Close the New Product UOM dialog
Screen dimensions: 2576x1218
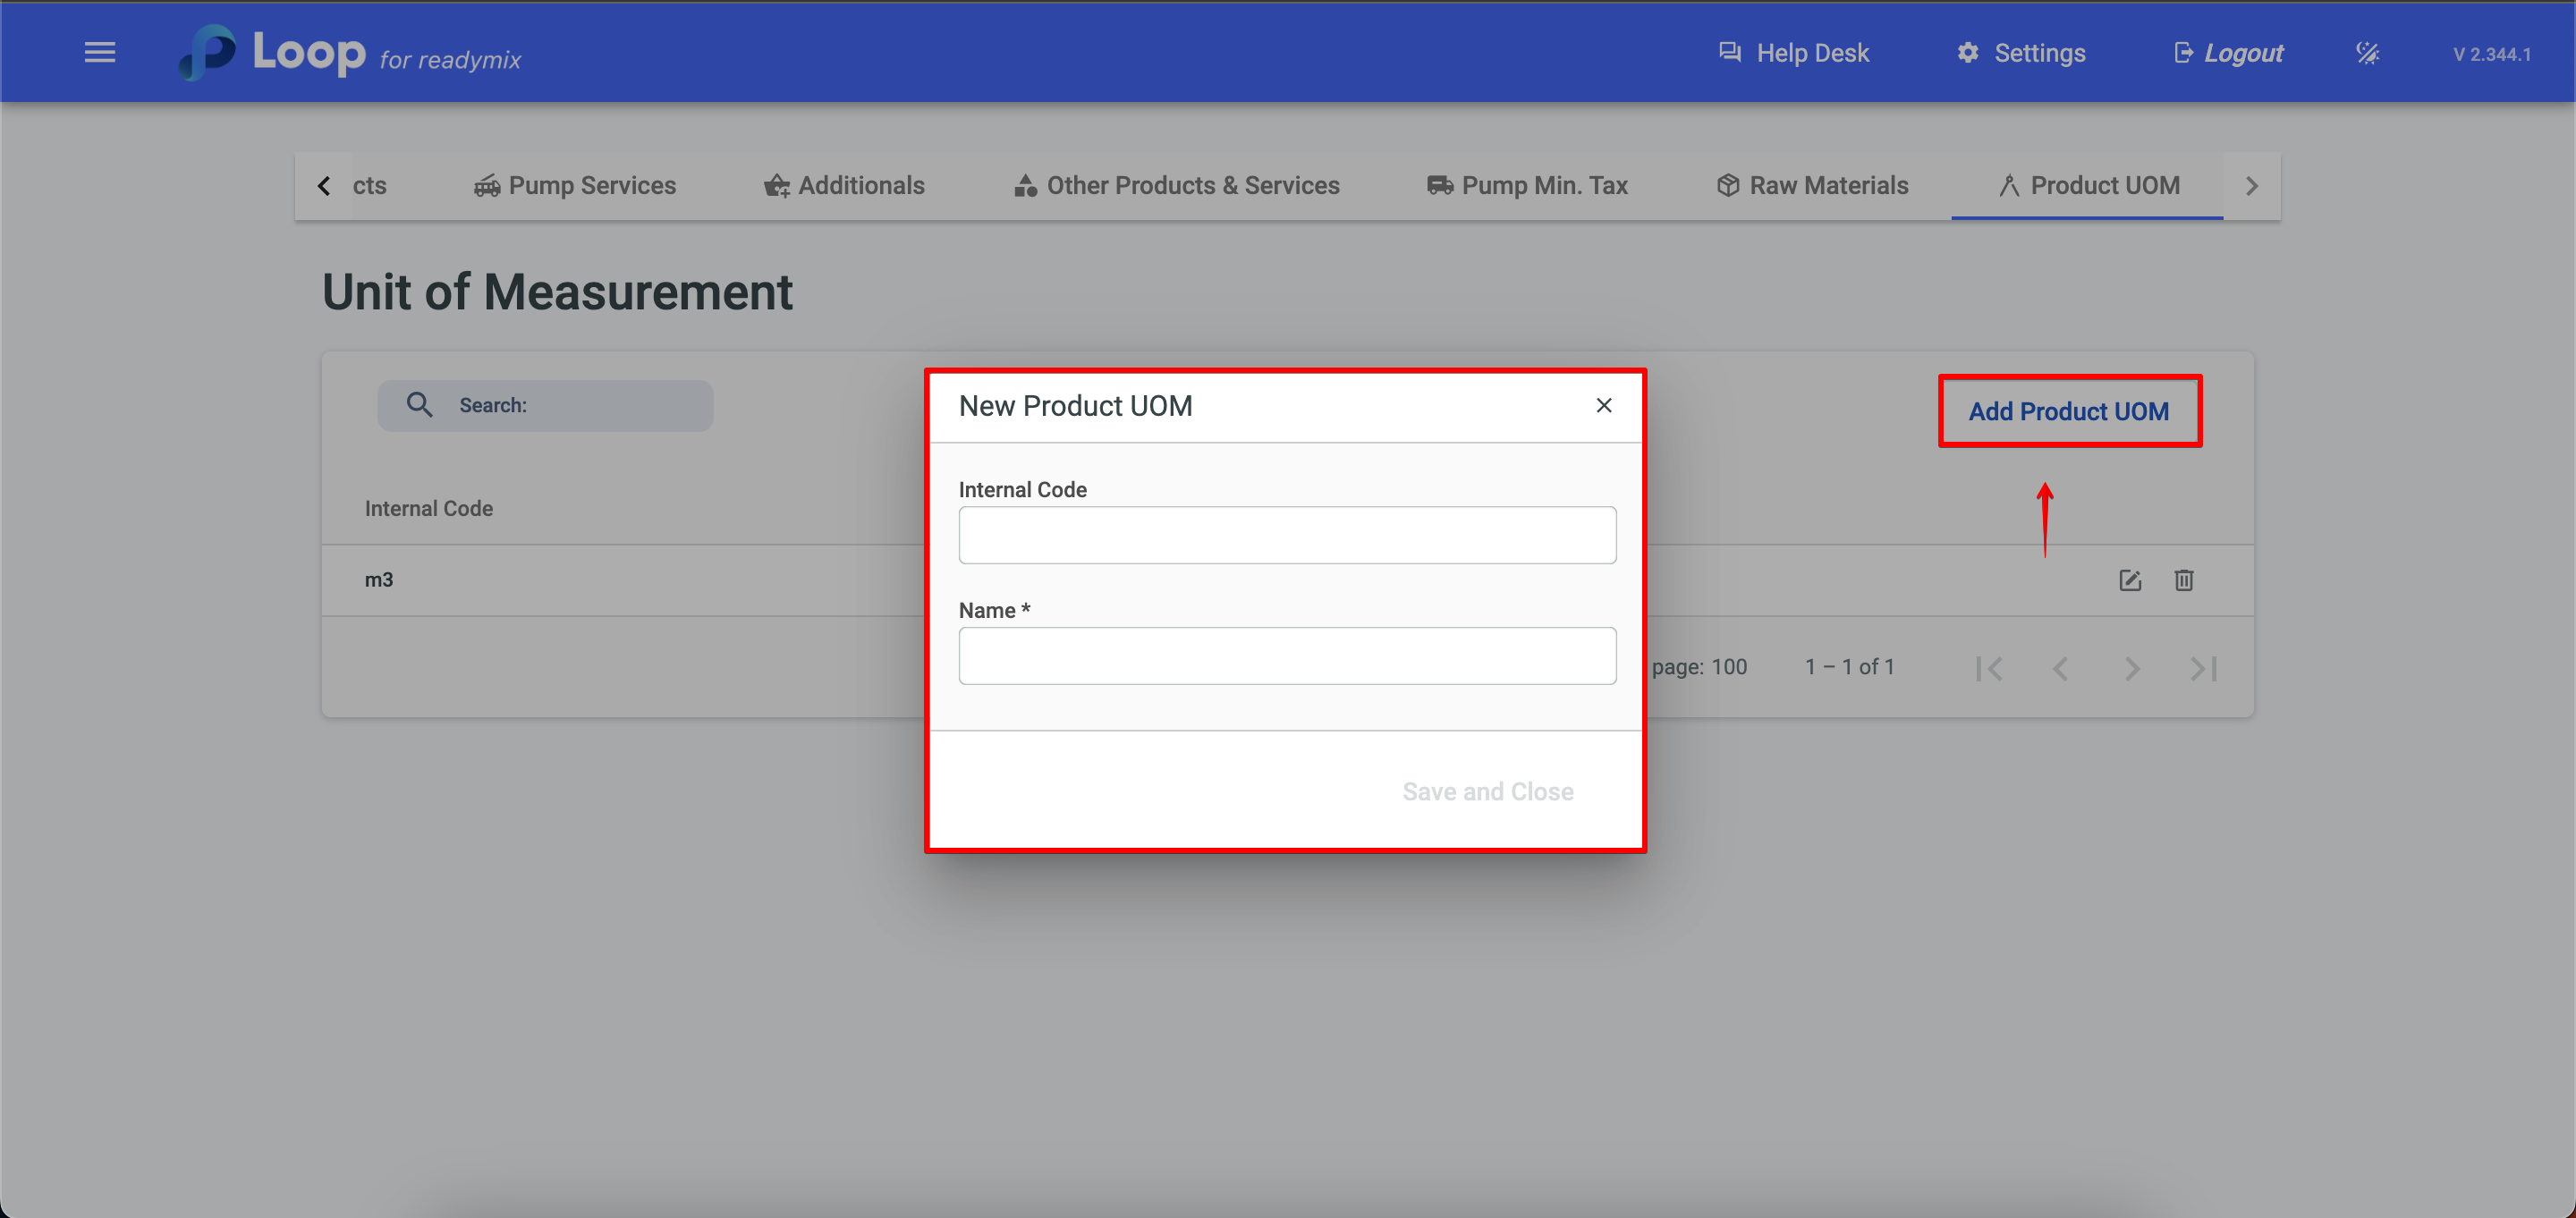click(x=1603, y=405)
